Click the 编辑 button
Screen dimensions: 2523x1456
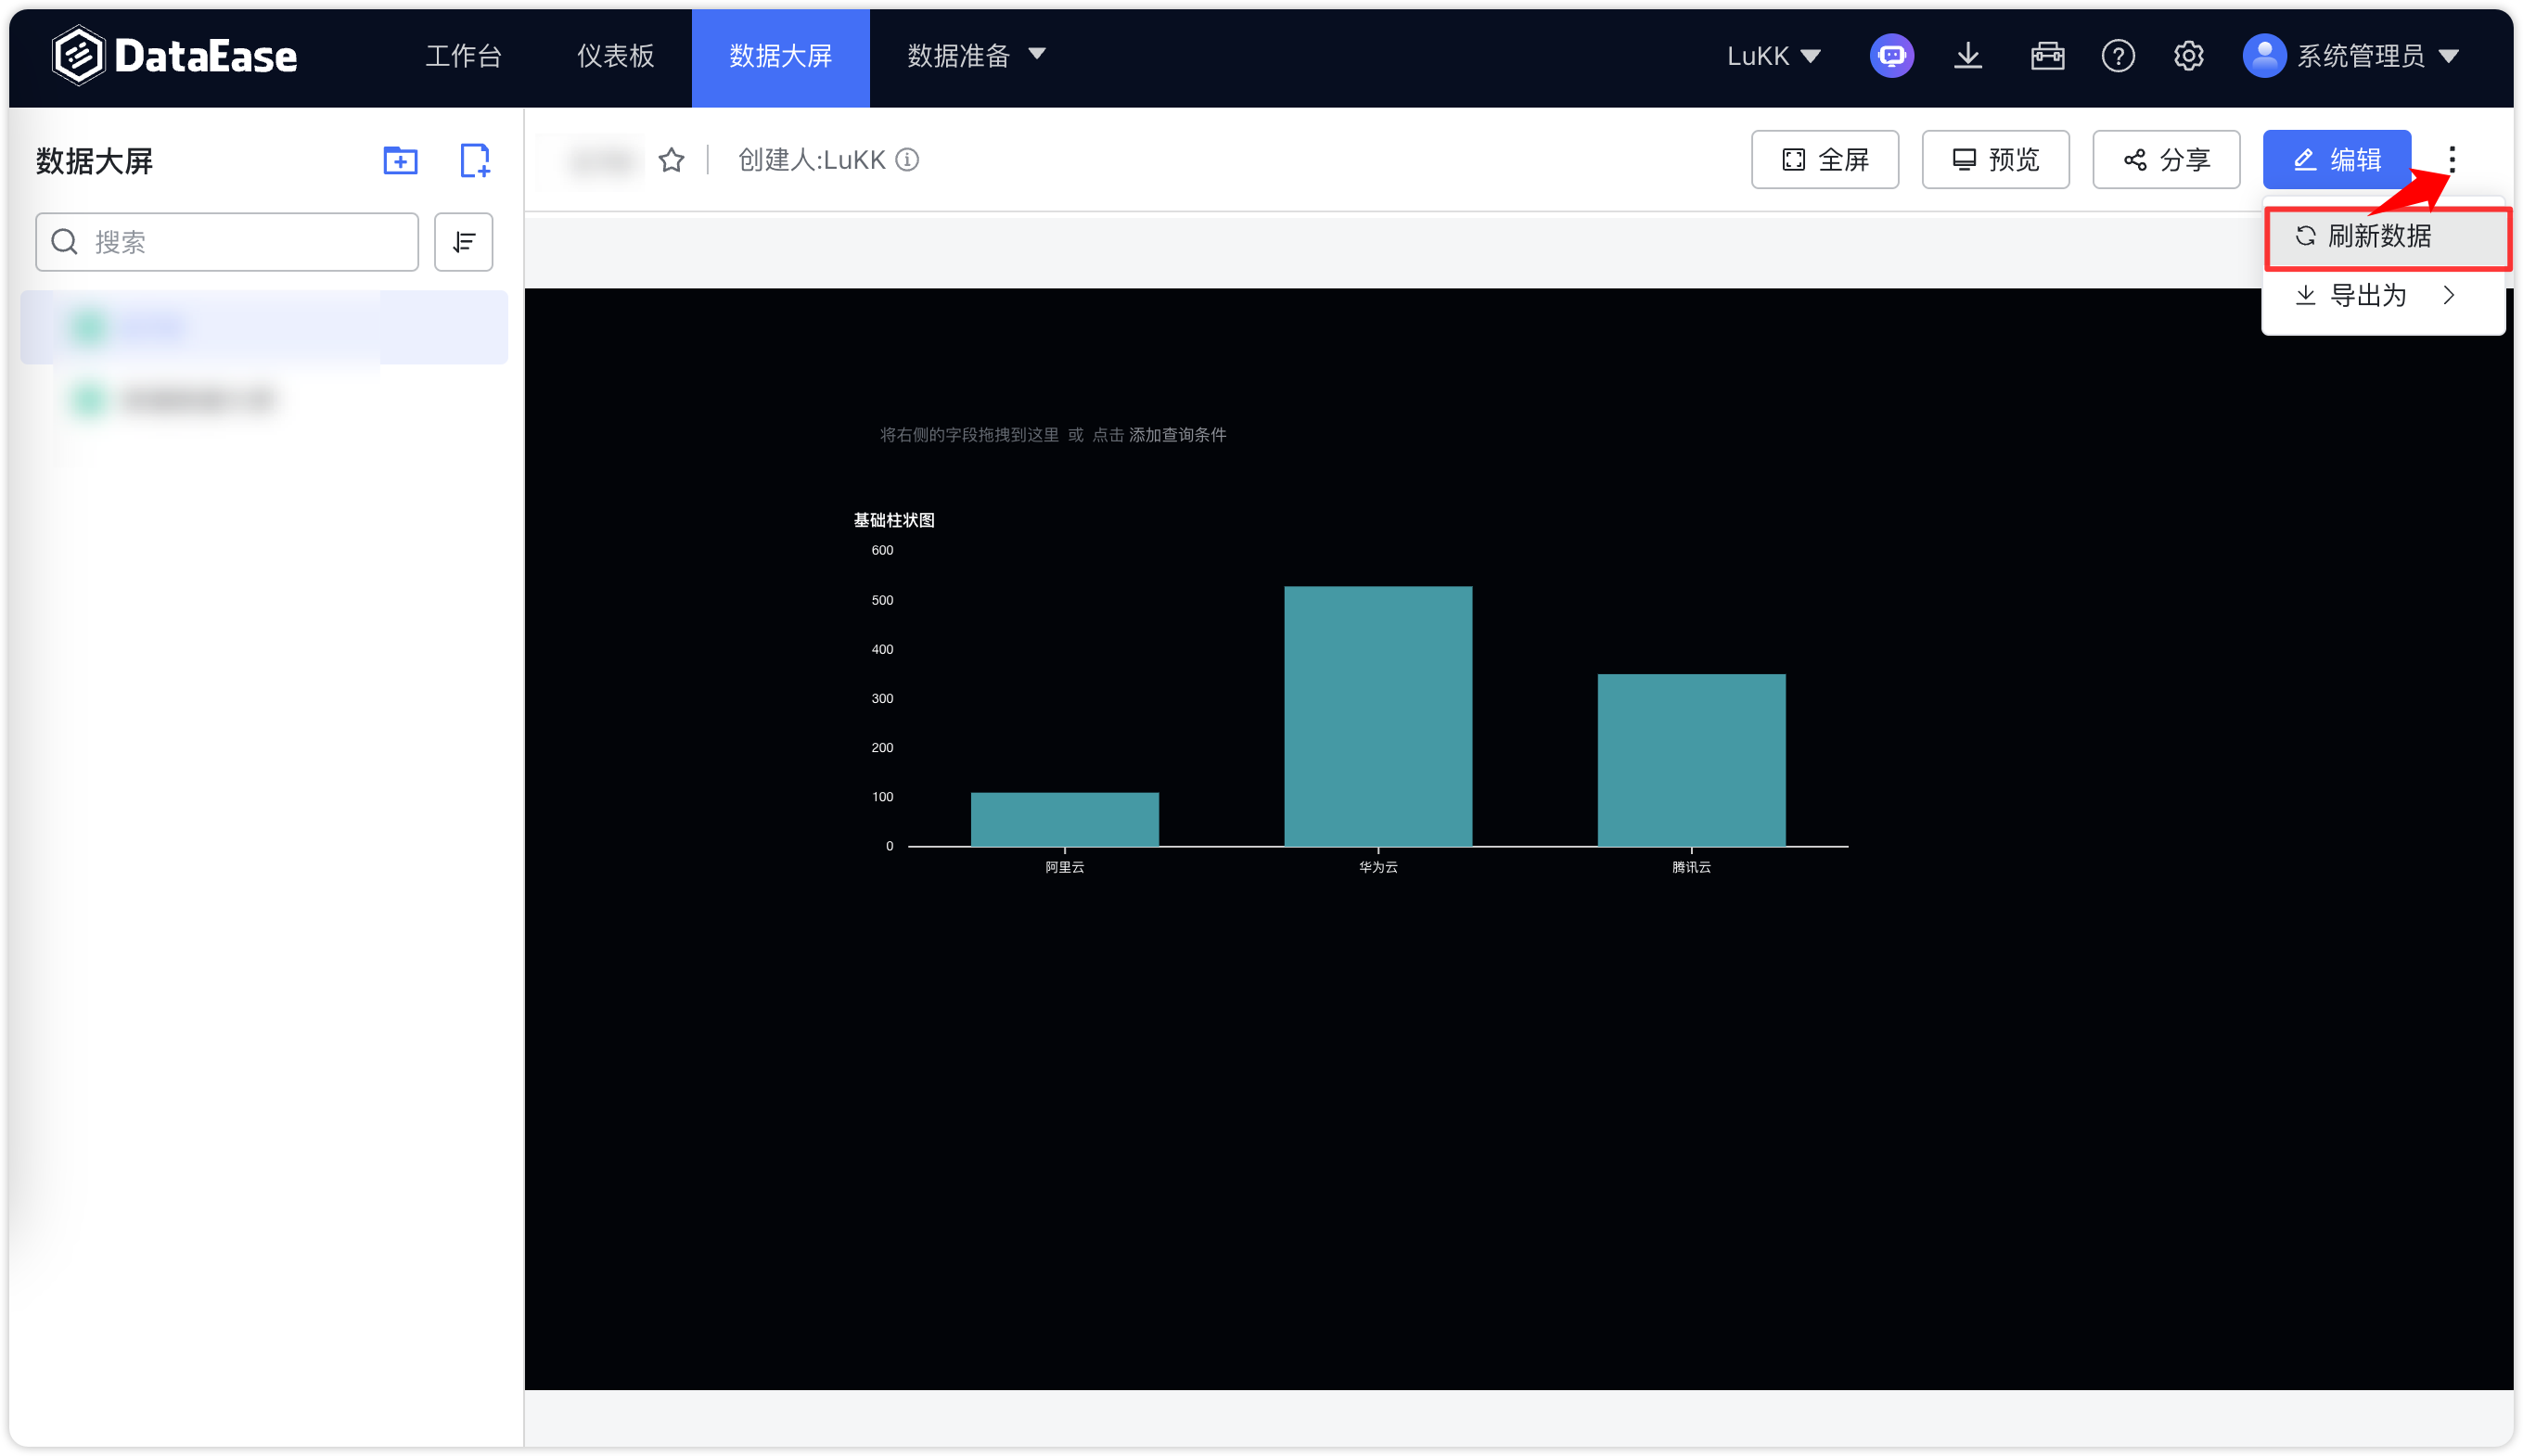click(x=2336, y=160)
